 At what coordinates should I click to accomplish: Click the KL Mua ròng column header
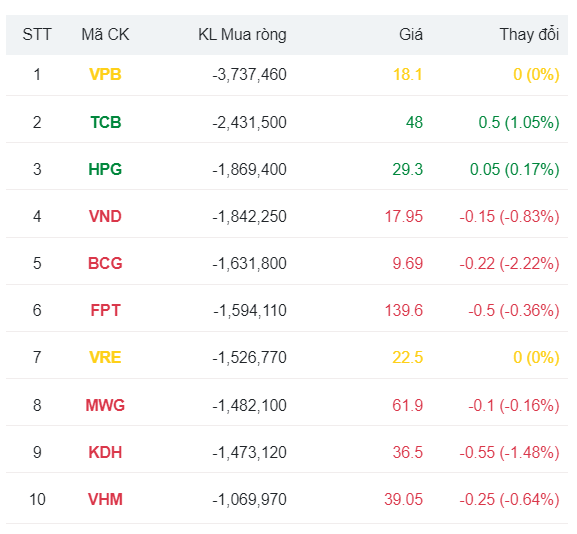(243, 35)
